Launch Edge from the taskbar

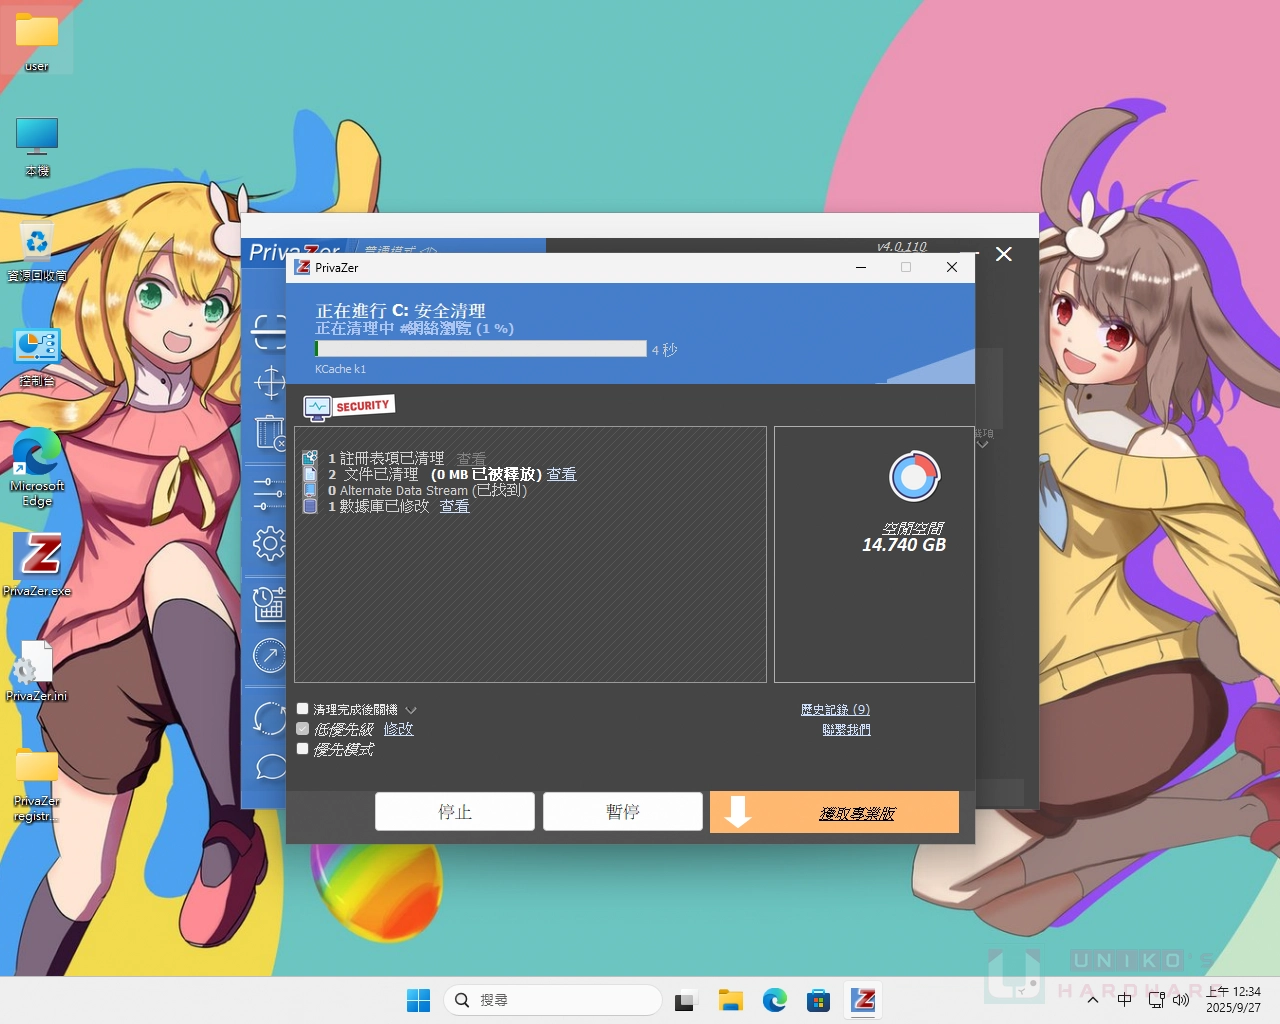(774, 1000)
